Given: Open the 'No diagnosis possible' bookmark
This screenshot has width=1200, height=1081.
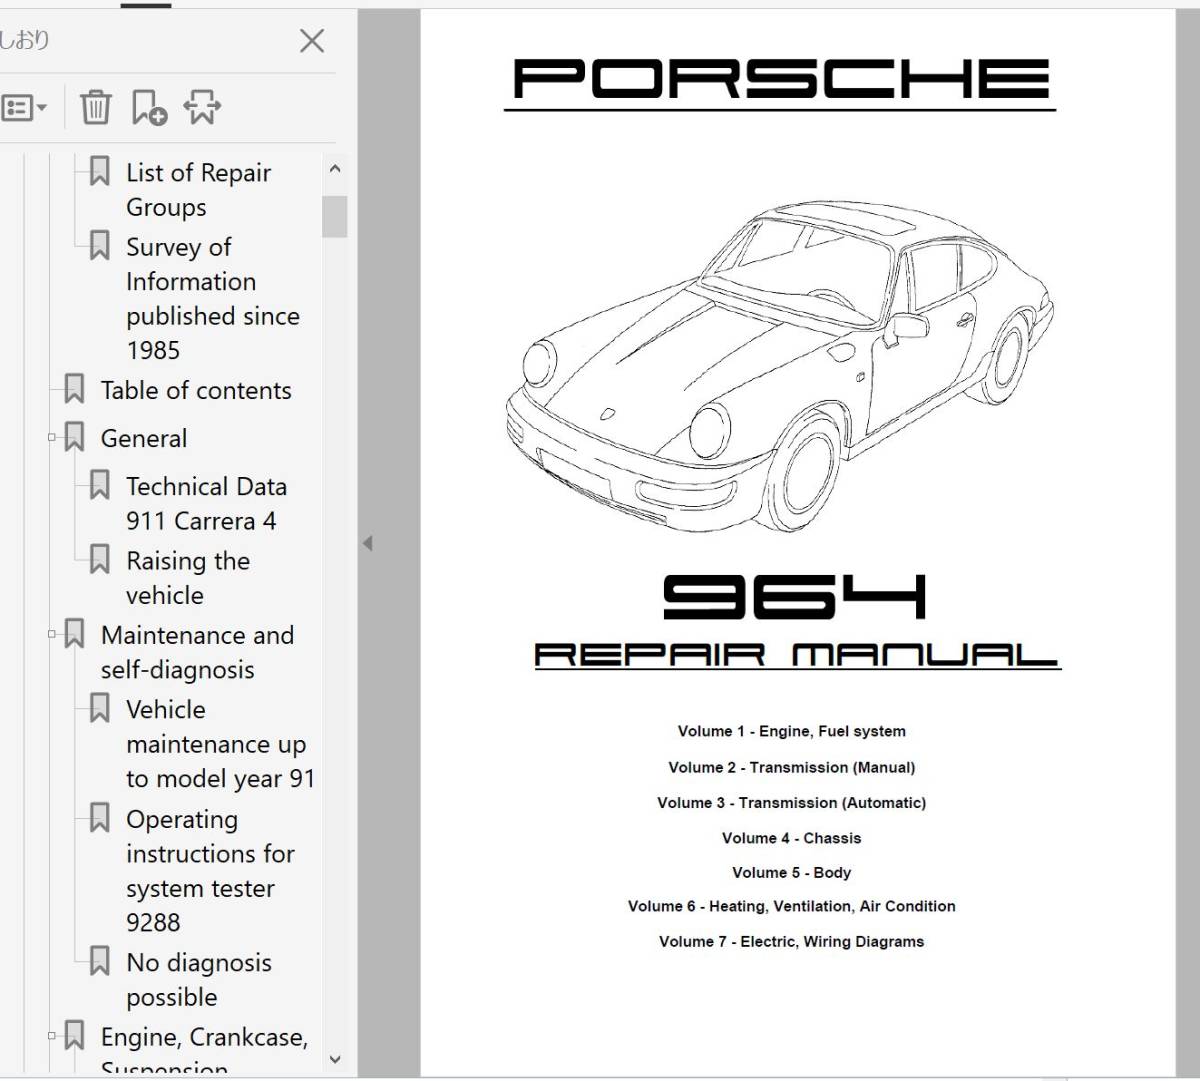Looking at the screenshot, I should [199, 980].
